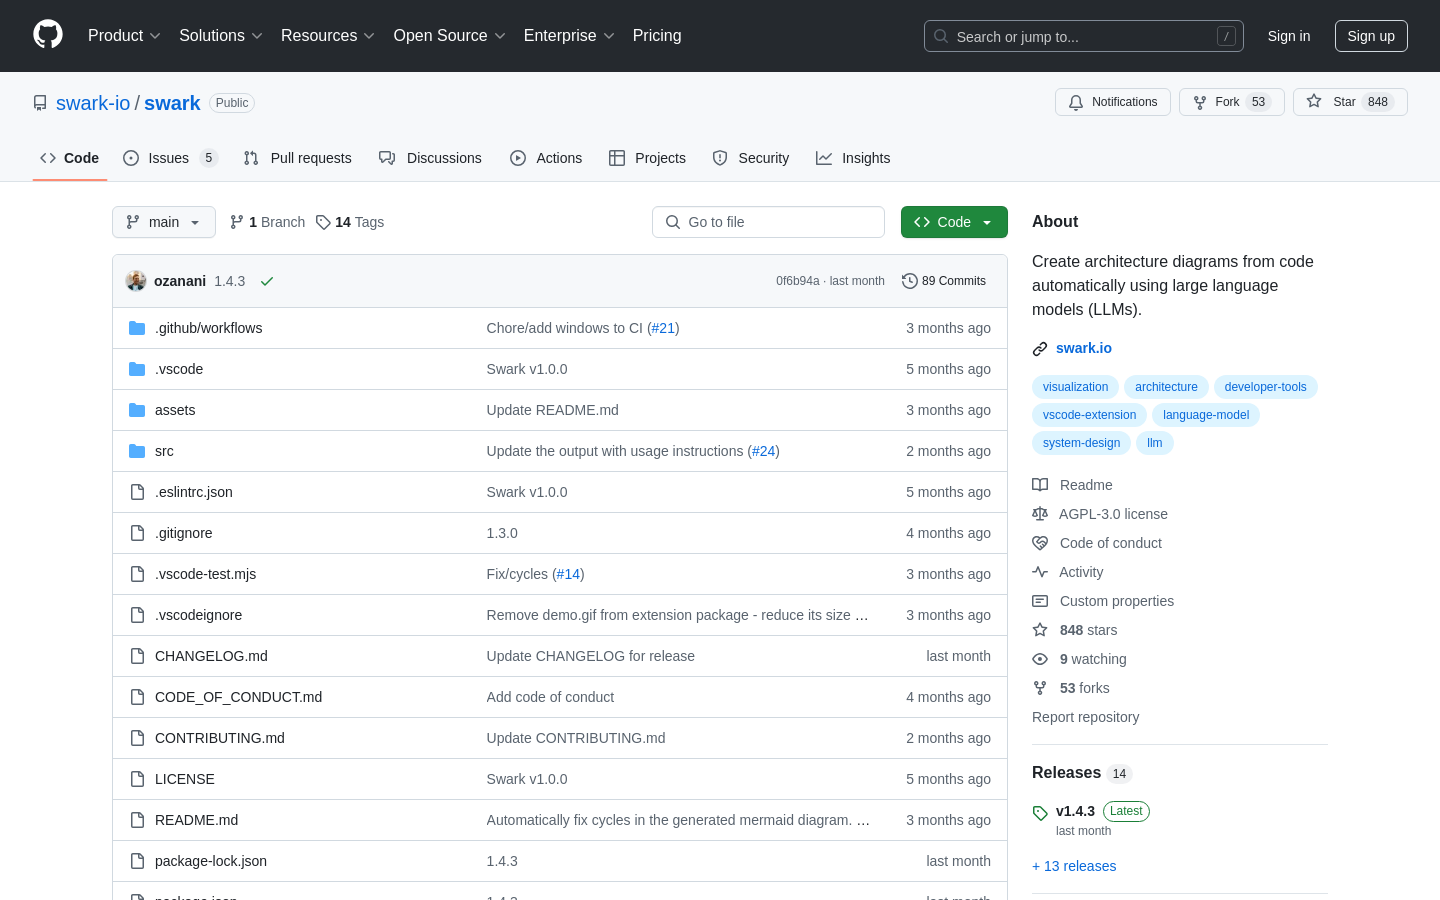1440x900 pixels.
Task: Open the 89 Commits history link
Action: (944, 281)
